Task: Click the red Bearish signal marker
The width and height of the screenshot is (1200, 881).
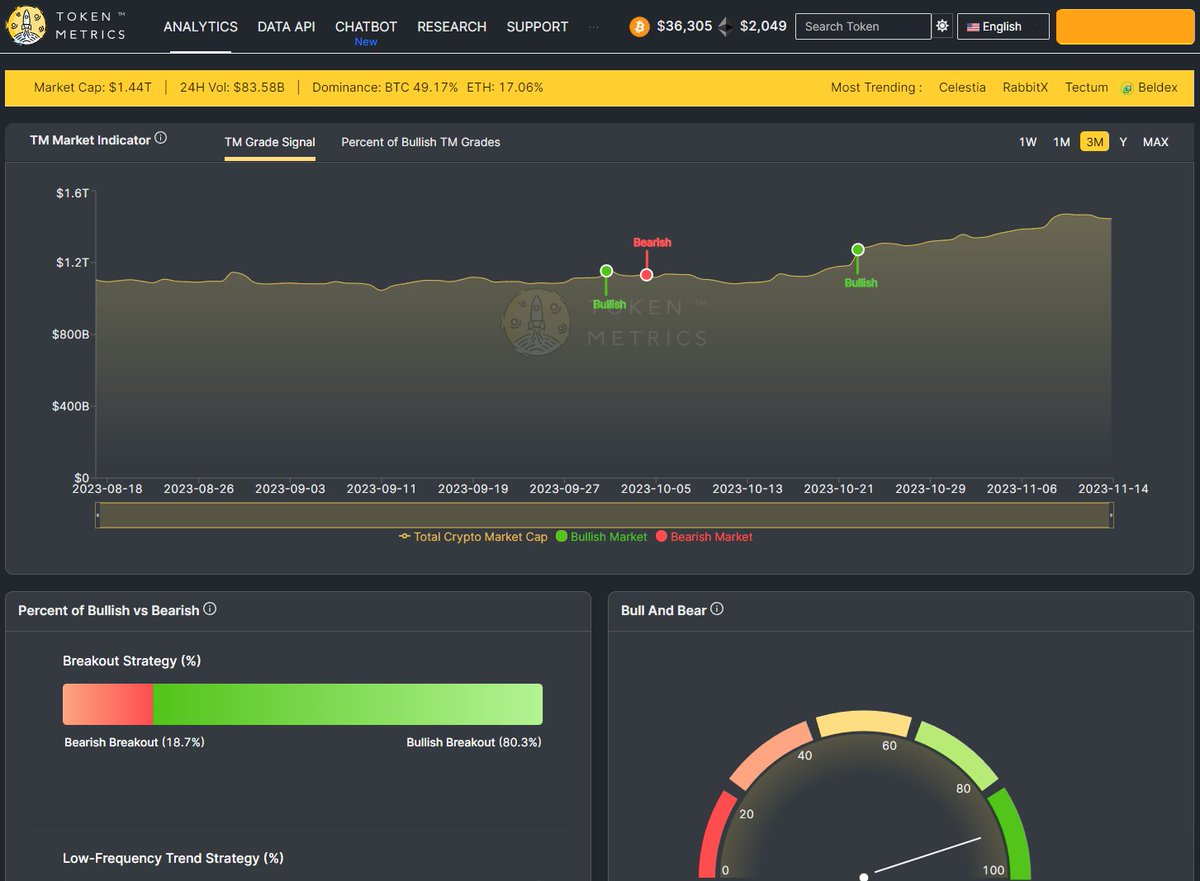Action: click(x=647, y=274)
